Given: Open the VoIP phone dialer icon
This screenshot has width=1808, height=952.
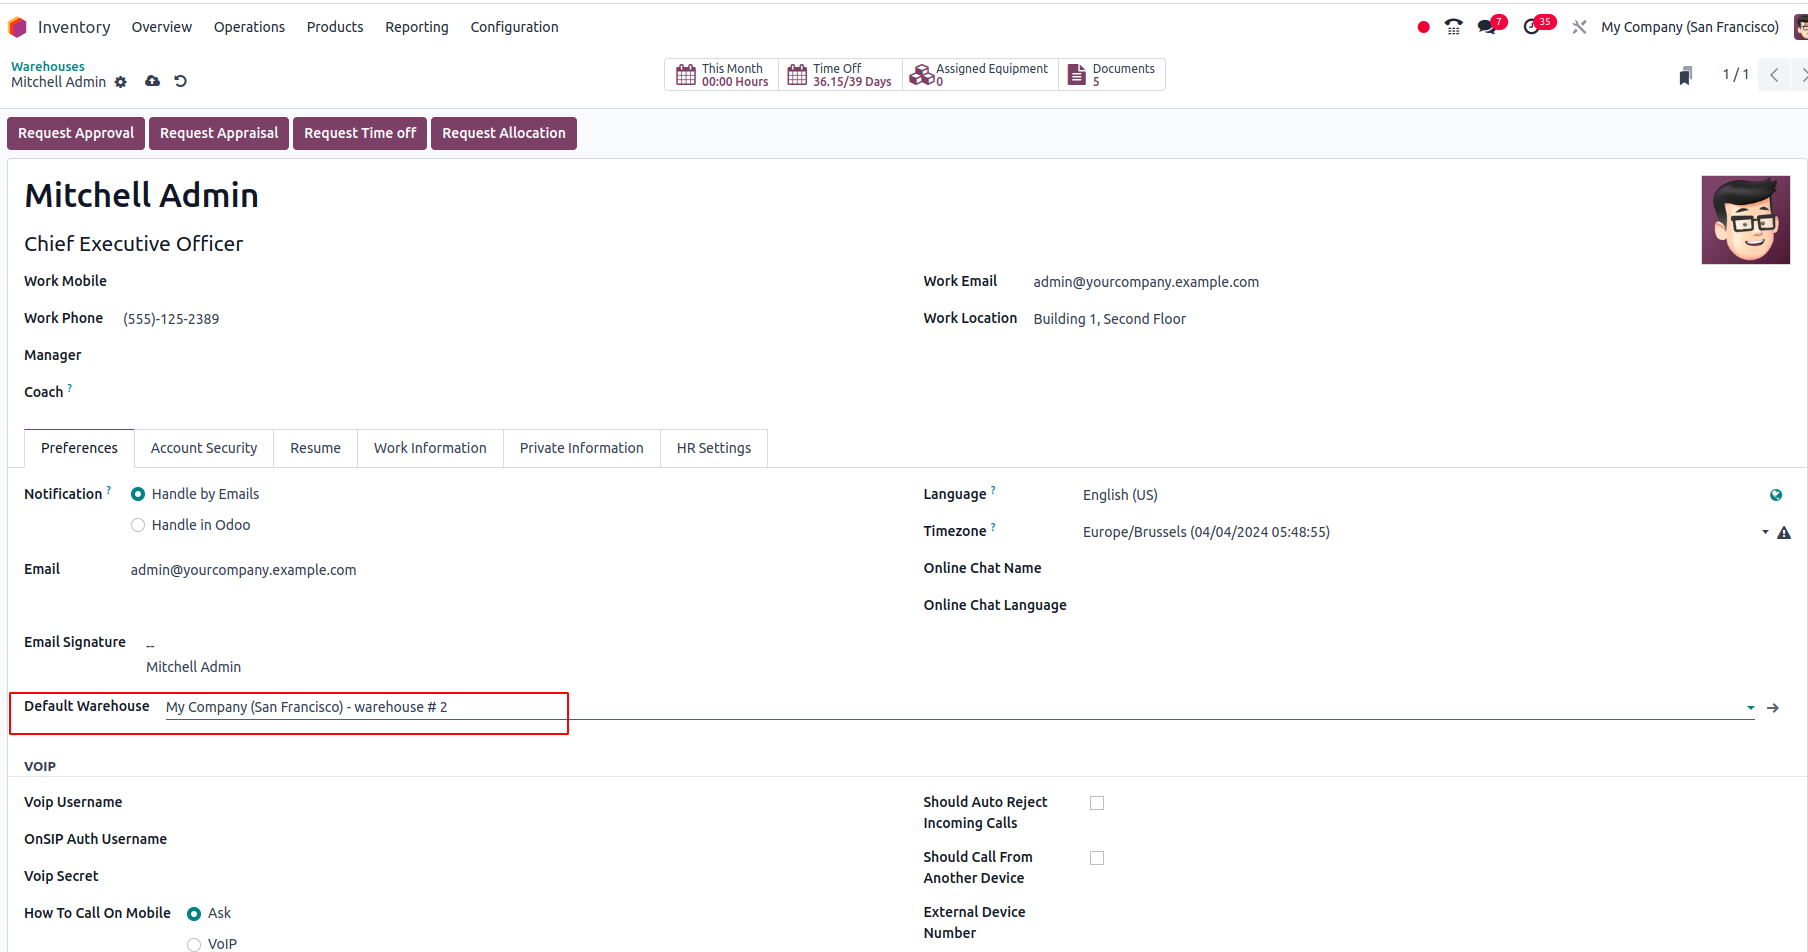Looking at the screenshot, I should pos(1454,27).
